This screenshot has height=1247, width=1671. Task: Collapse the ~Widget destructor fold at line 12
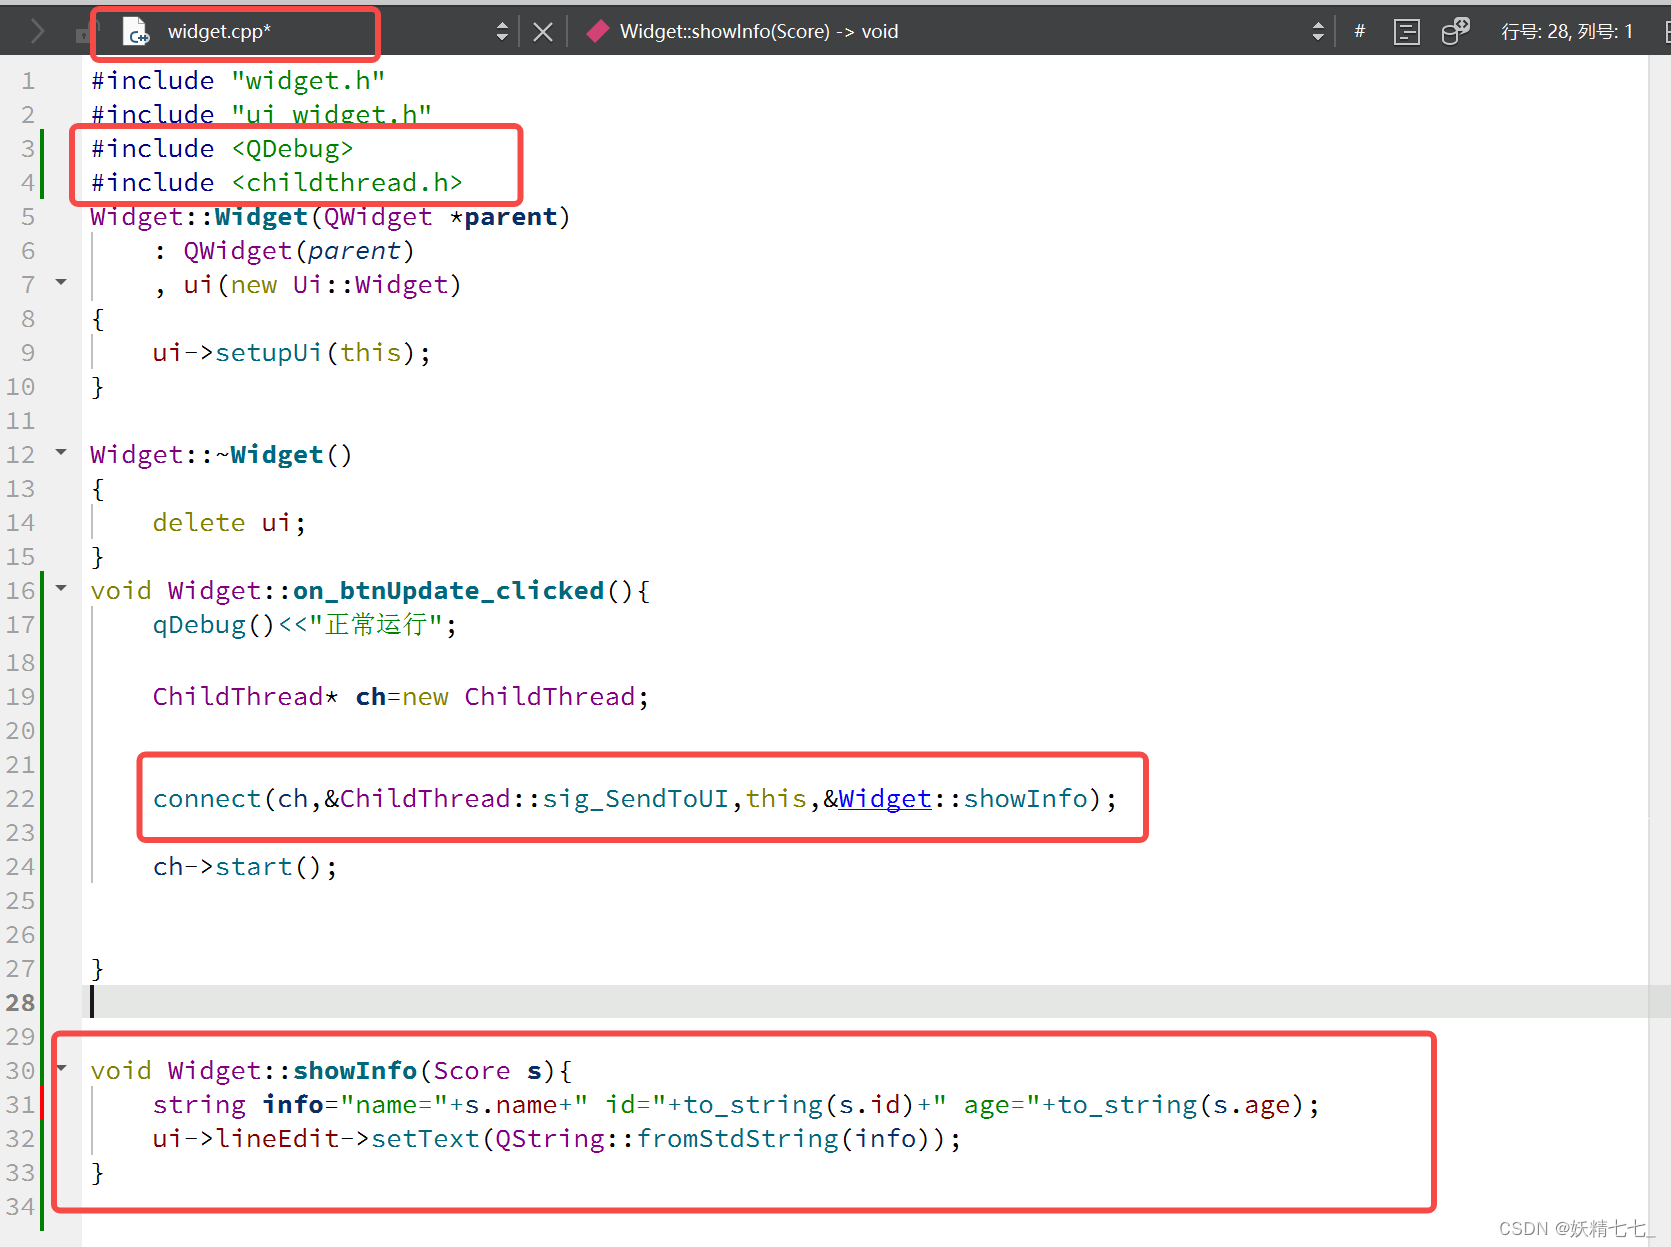point(61,453)
